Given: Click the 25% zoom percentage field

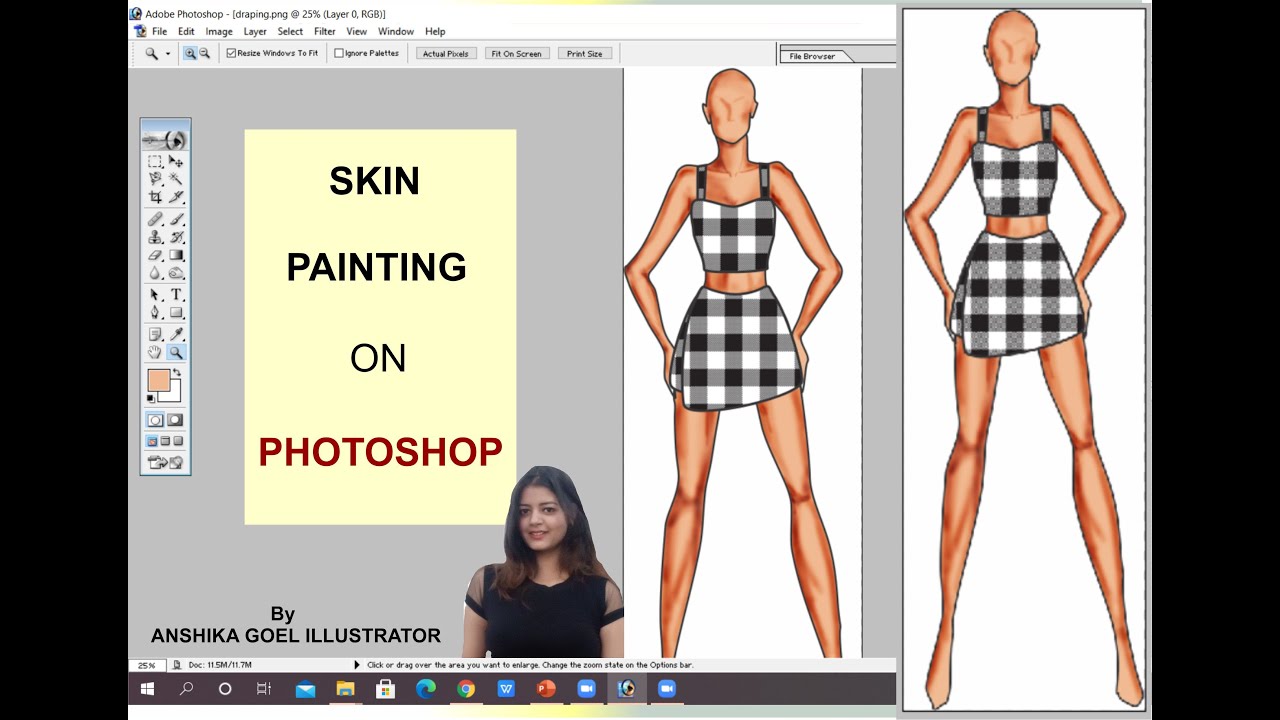Looking at the screenshot, I should click(x=147, y=665).
